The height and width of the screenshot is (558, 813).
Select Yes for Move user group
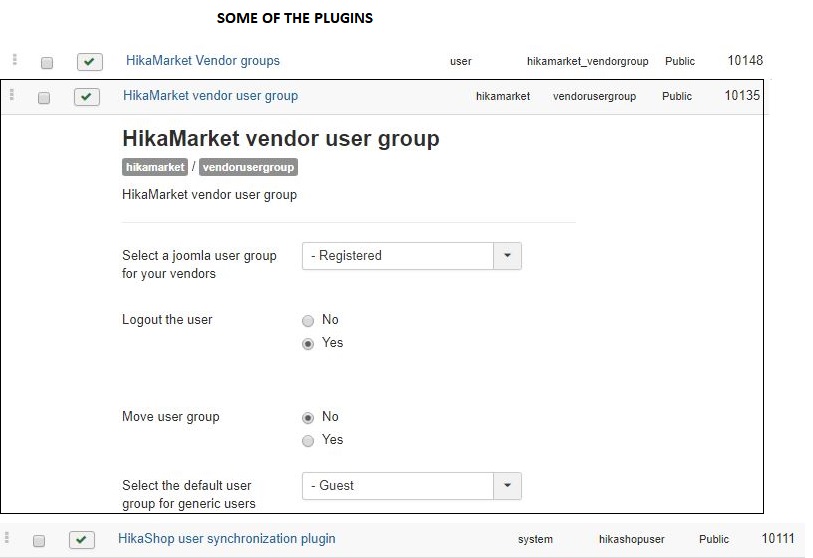coord(308,441)
